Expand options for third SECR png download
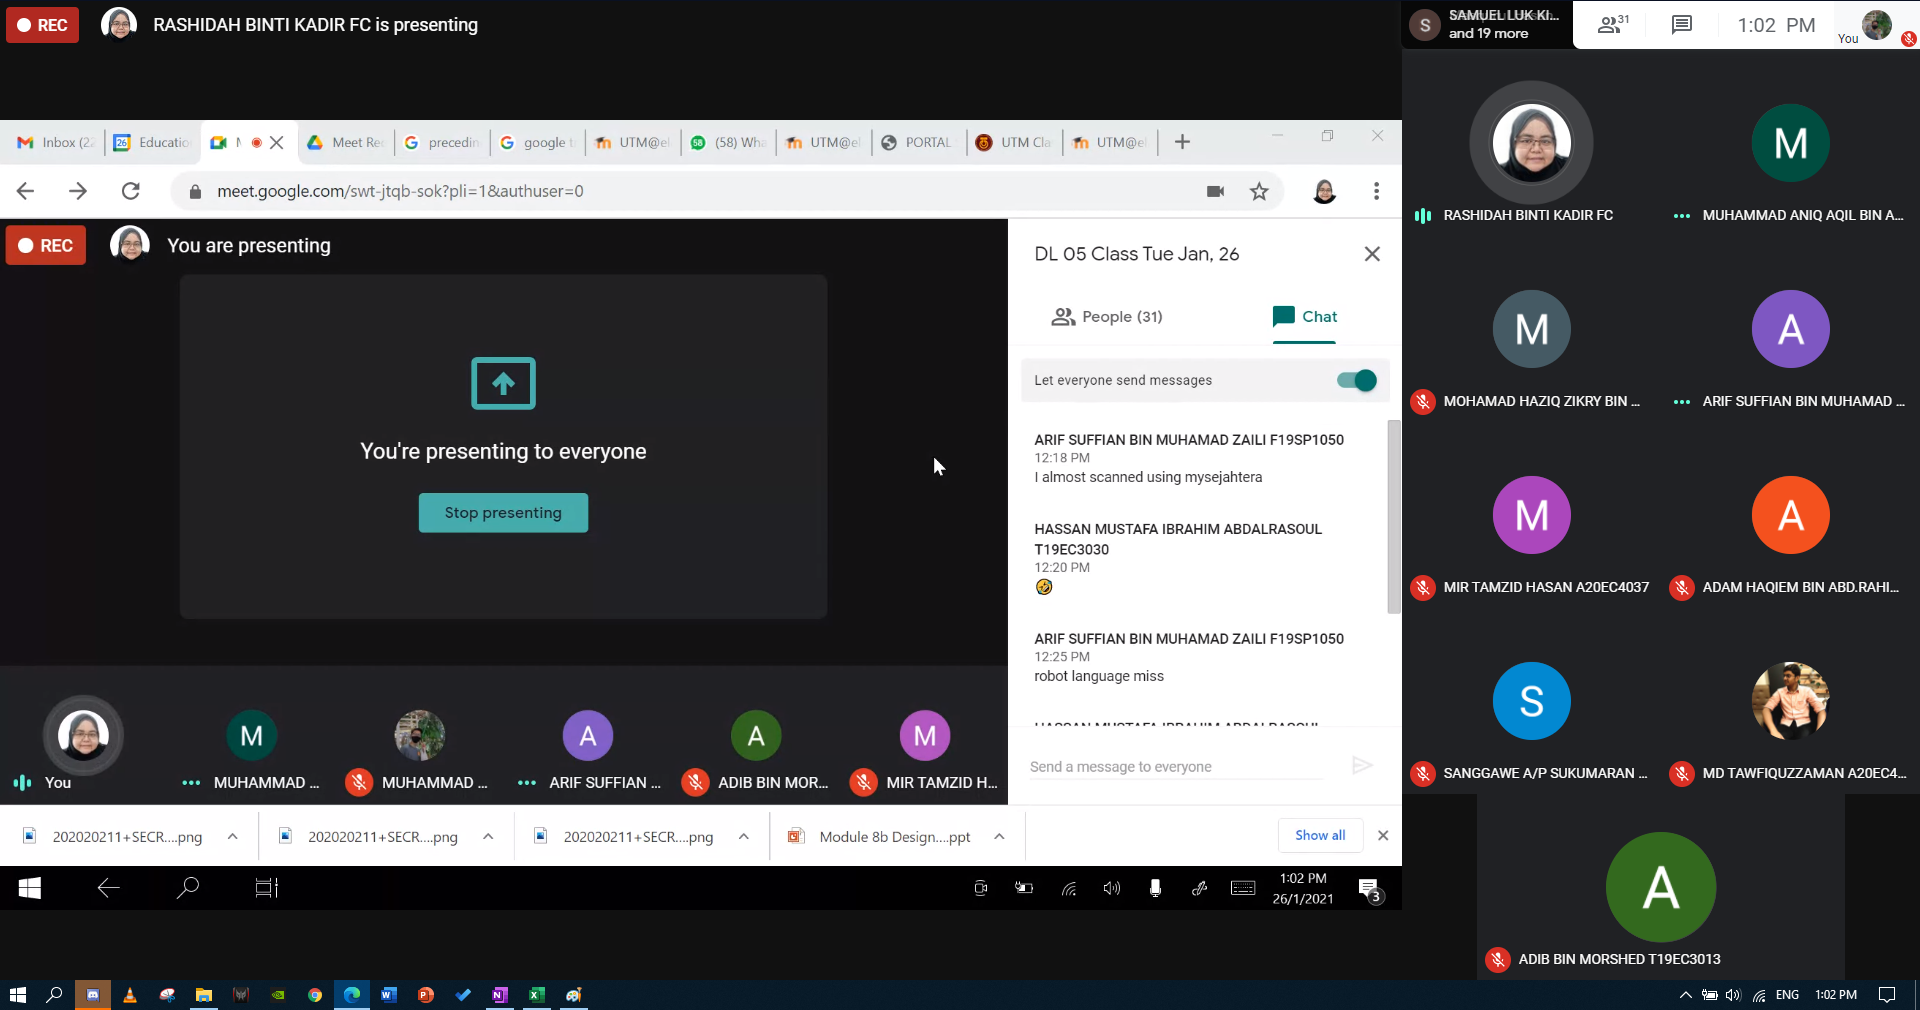Screen dimensions: 1920x1010 (x=743, y=836)
